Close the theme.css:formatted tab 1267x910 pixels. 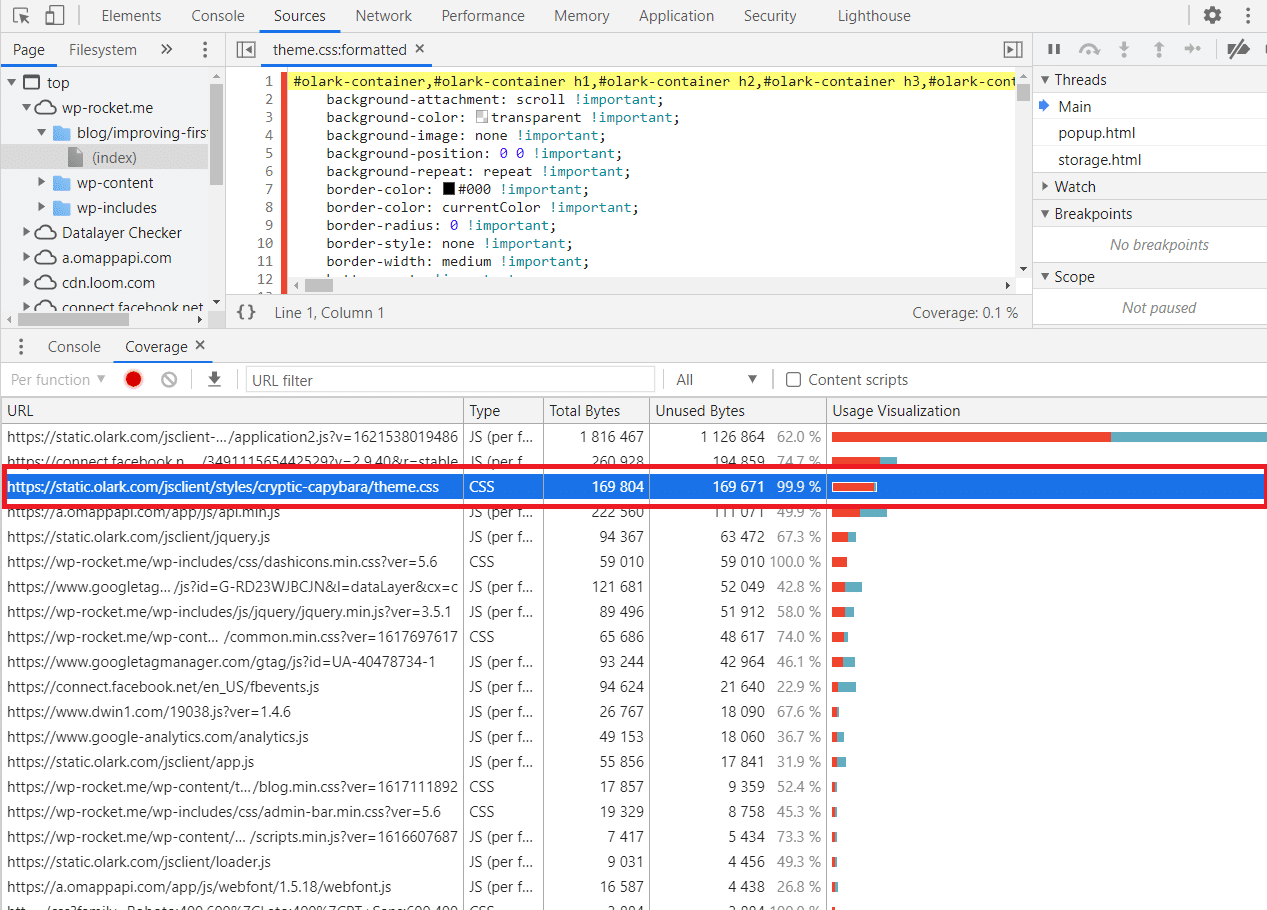click(419, 49)
